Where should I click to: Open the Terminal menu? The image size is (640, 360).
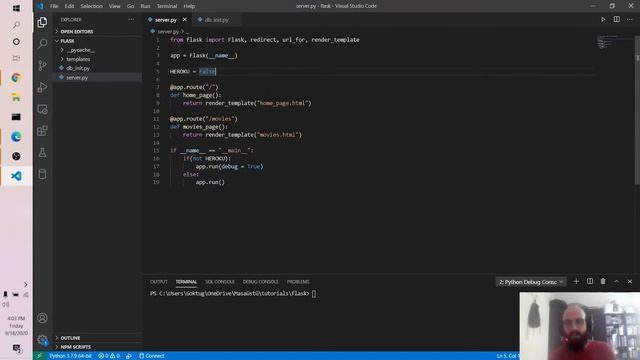tap(167, 6)
